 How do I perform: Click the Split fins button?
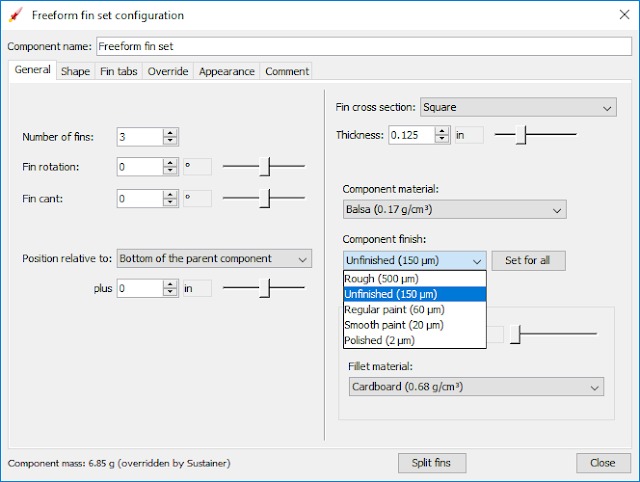[x=432, y=463]
